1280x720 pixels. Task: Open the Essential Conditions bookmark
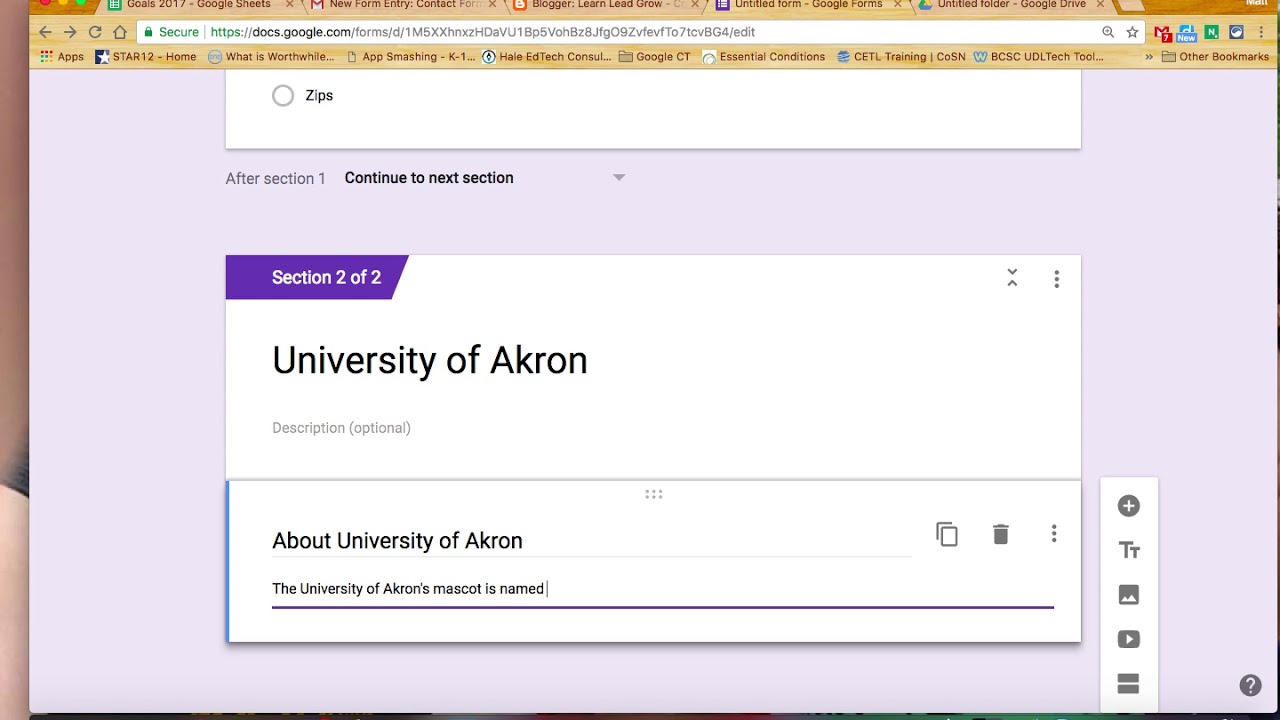pyautogui.click(x=764, y=57)
